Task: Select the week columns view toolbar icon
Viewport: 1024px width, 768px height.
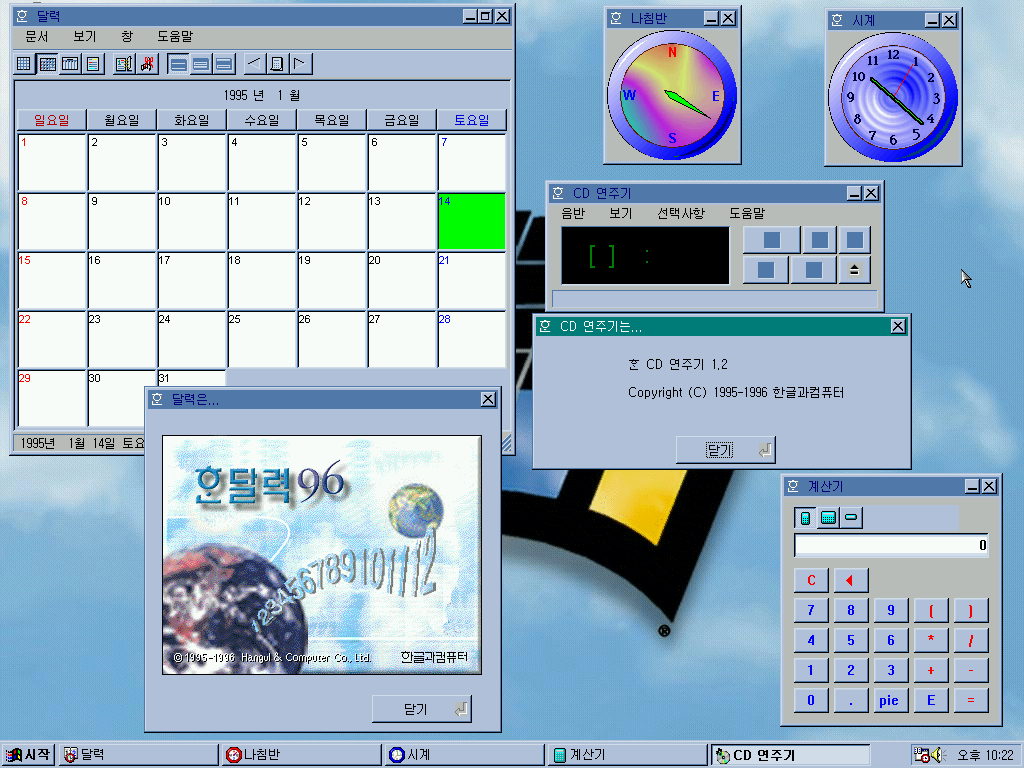Action: pos(70,63)
